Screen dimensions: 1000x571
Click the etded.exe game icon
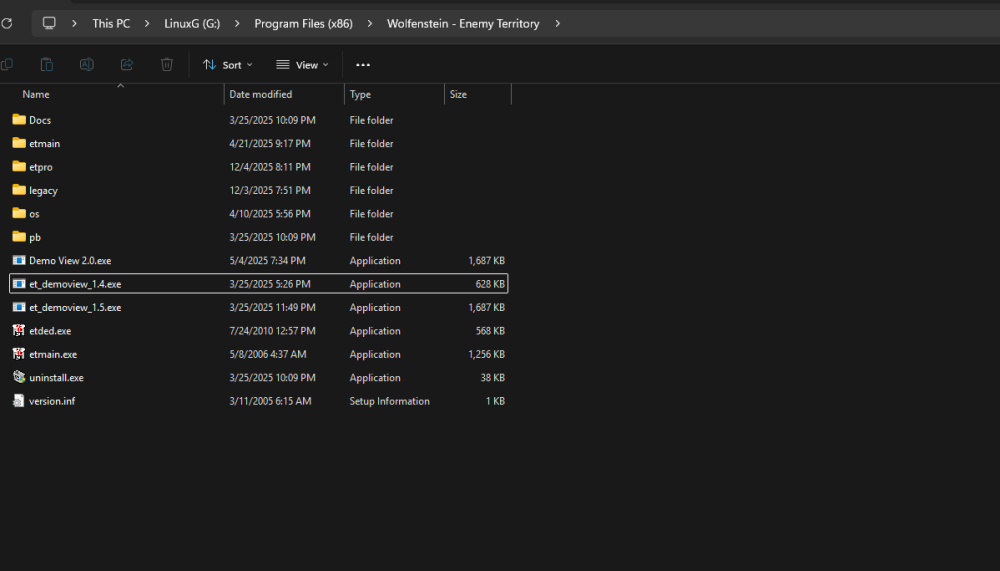[x=19, y=330]
